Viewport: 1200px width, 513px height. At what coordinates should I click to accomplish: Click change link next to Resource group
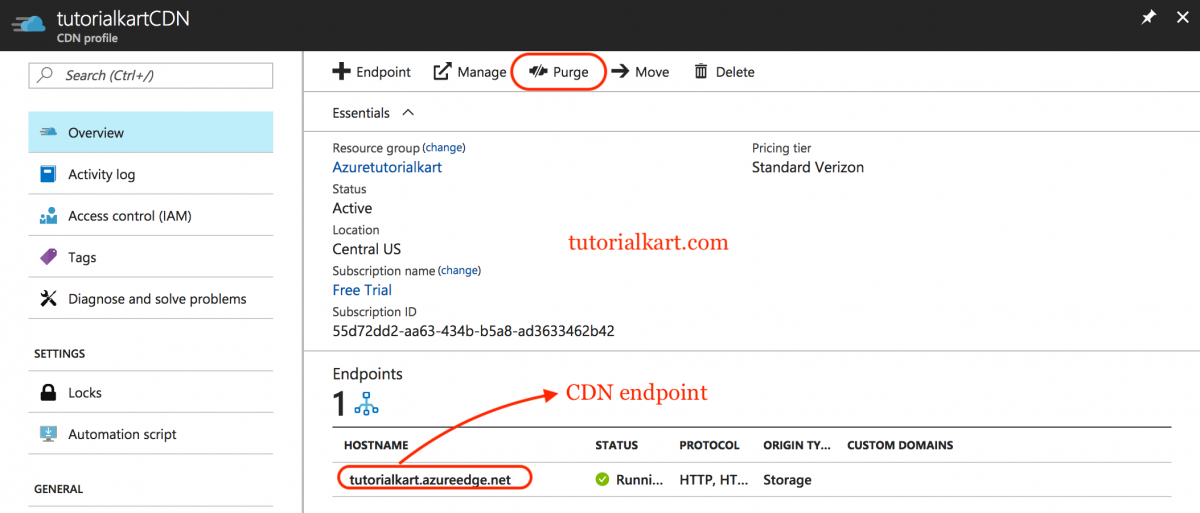coord(445,148)
